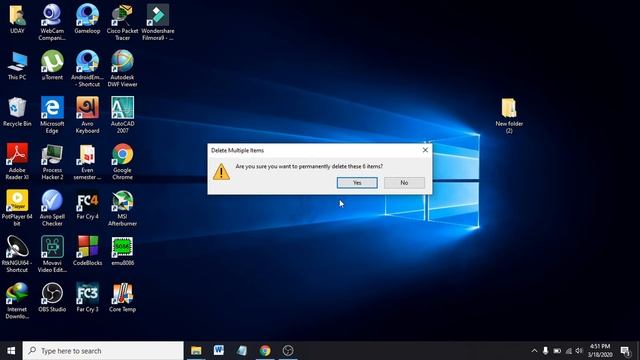The width and height of the screenshot is (640, 360).
Task: Select the UDAY user folder icon
Action: coord(17,19)
